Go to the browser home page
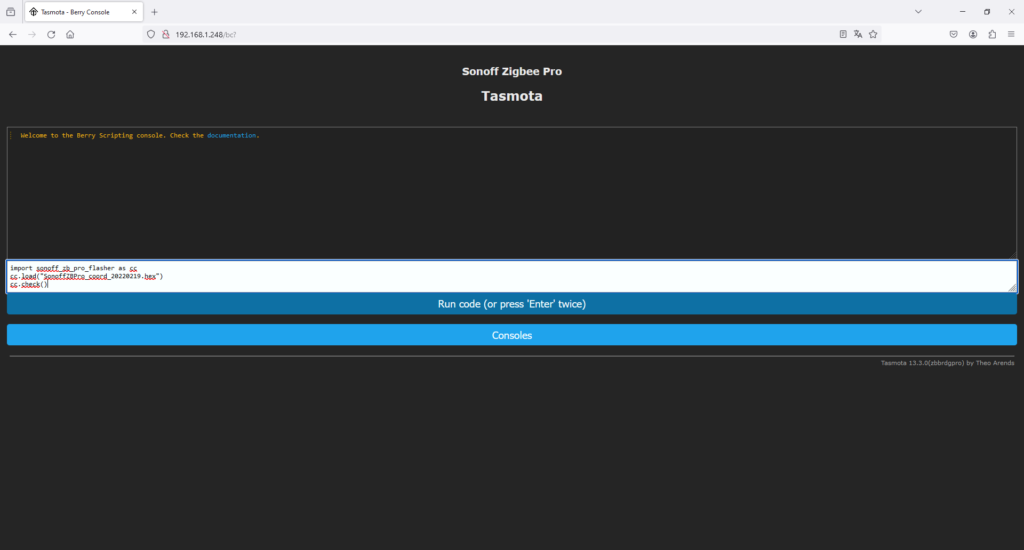This screenshot has height=550, width=1024. point(70,35)
